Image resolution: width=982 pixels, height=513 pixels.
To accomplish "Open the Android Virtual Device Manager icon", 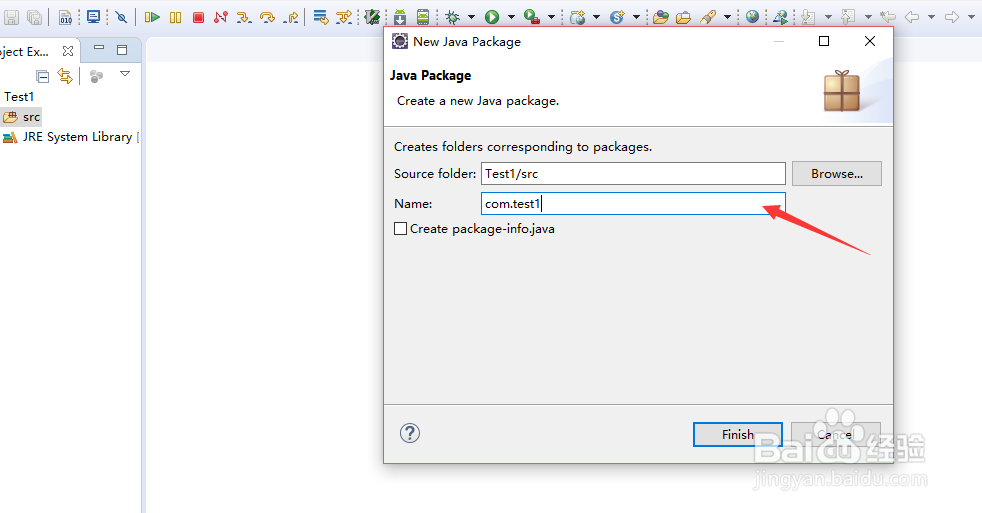I will (x=423, y=17).
